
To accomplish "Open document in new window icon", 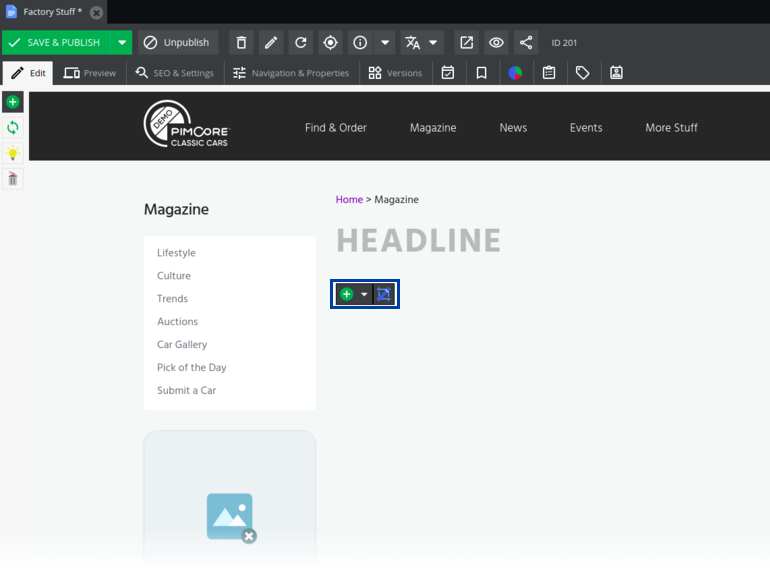I will [467, 43].
